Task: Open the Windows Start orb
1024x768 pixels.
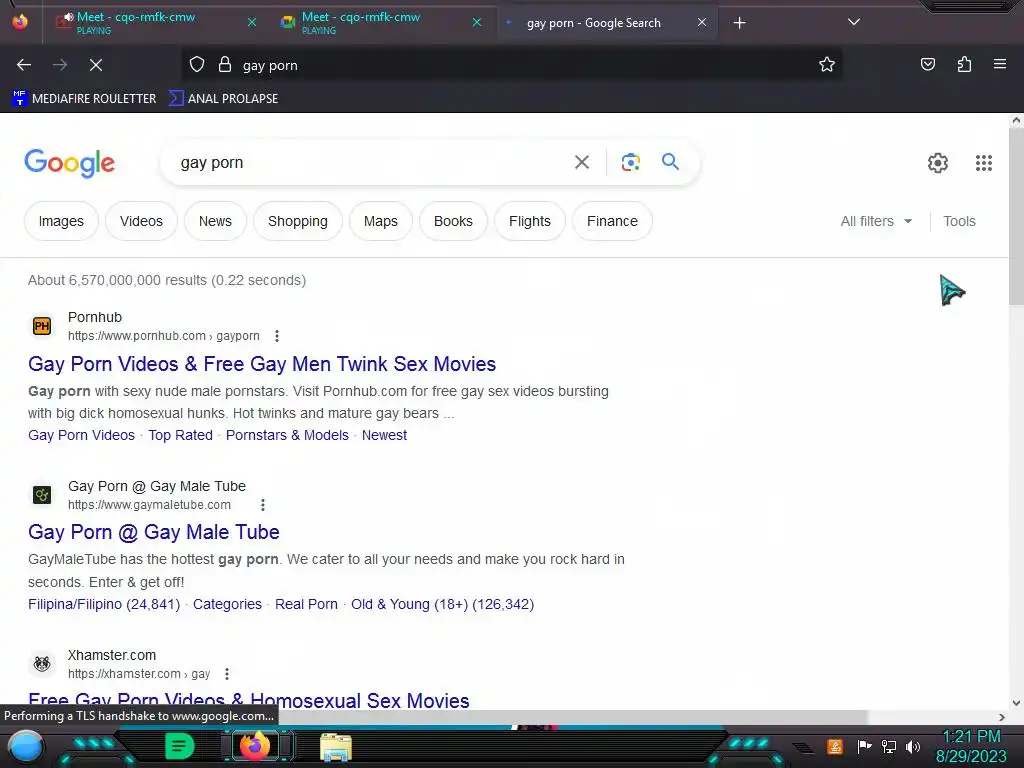Action: [x=26, y=746]
